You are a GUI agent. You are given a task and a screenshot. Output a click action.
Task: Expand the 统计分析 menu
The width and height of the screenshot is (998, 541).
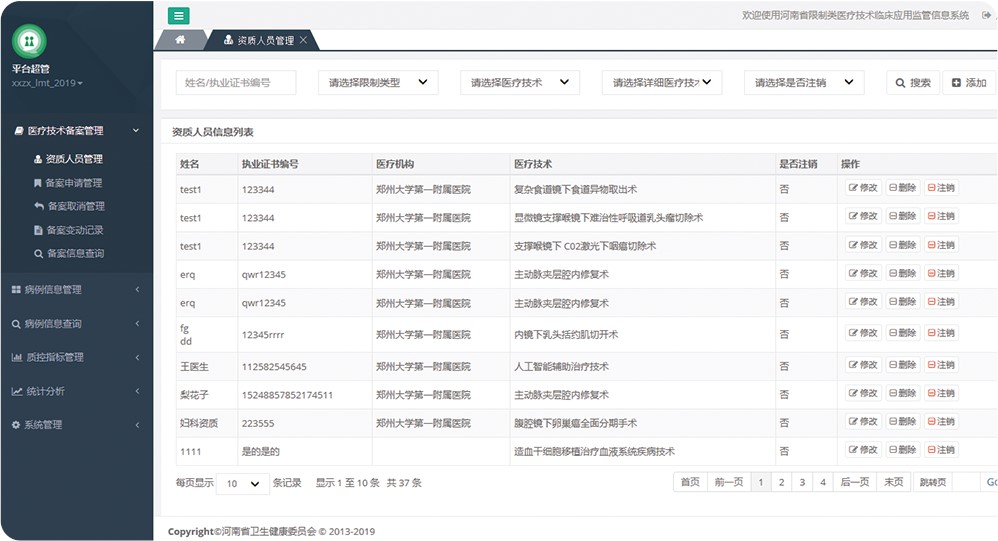76,391
